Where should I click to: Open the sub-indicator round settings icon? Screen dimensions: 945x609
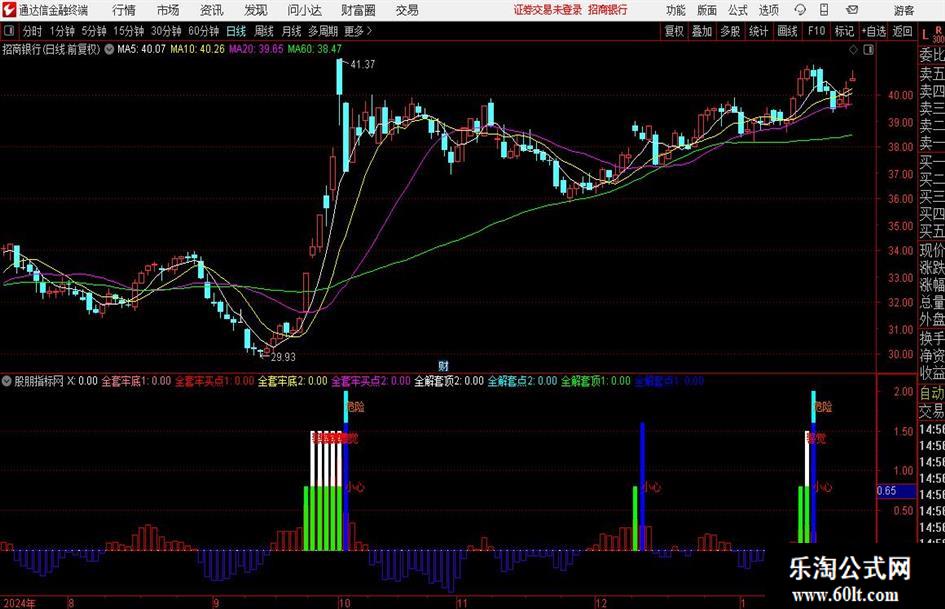click(x=7, y=381)
